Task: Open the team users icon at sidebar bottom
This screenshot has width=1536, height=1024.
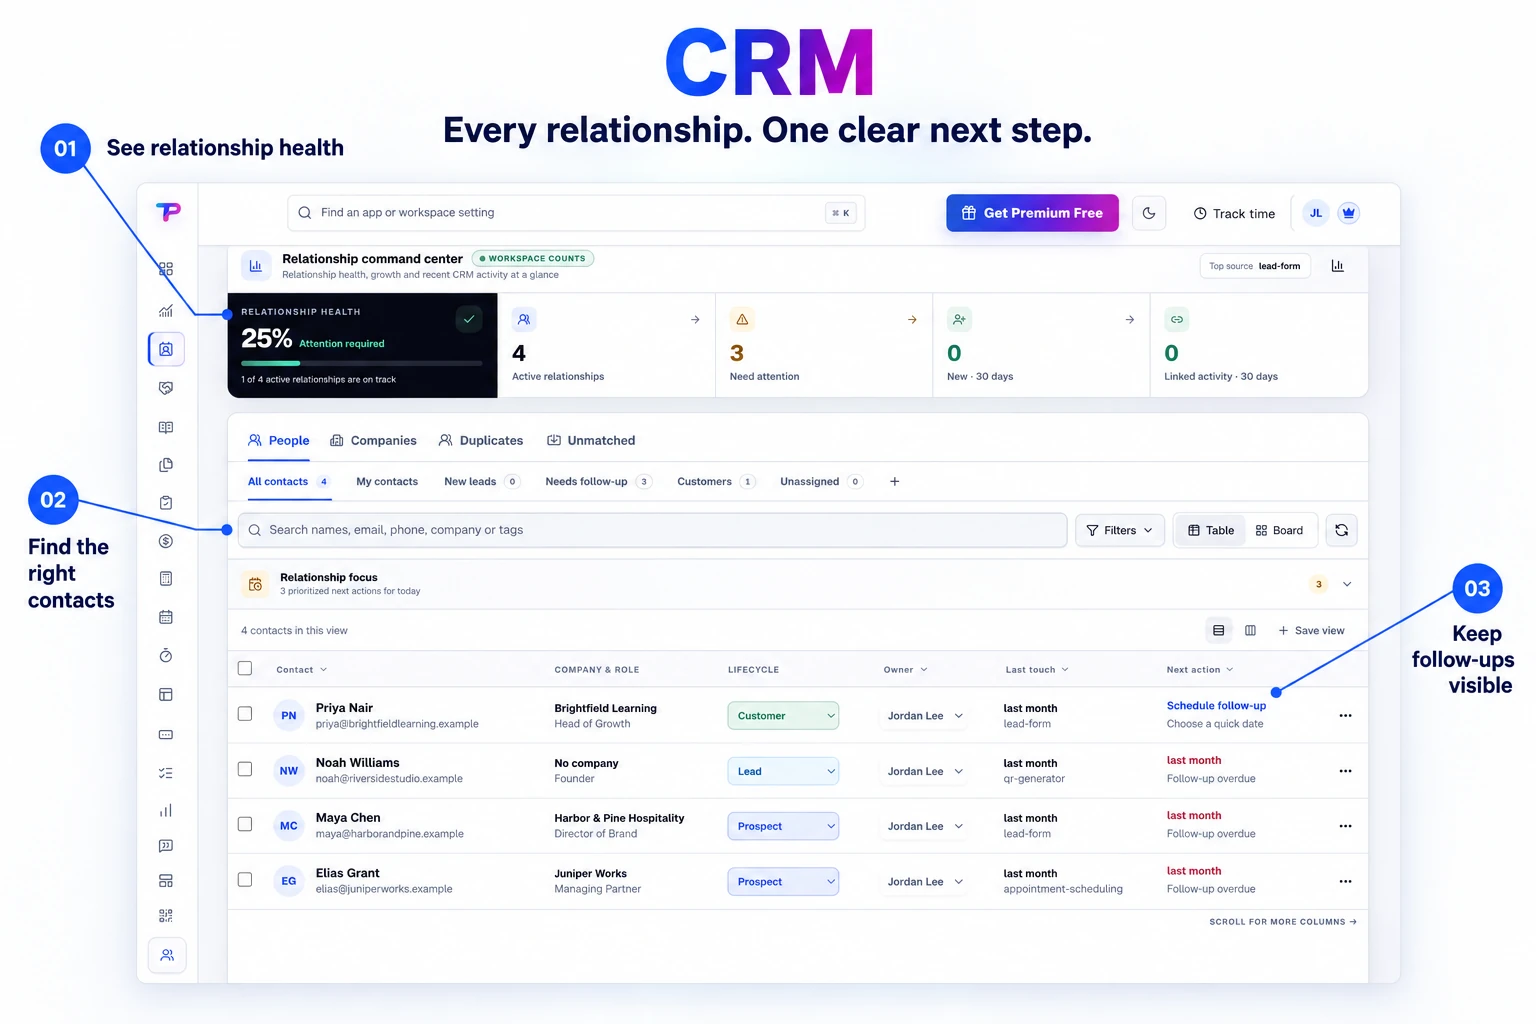Action: 167,955
